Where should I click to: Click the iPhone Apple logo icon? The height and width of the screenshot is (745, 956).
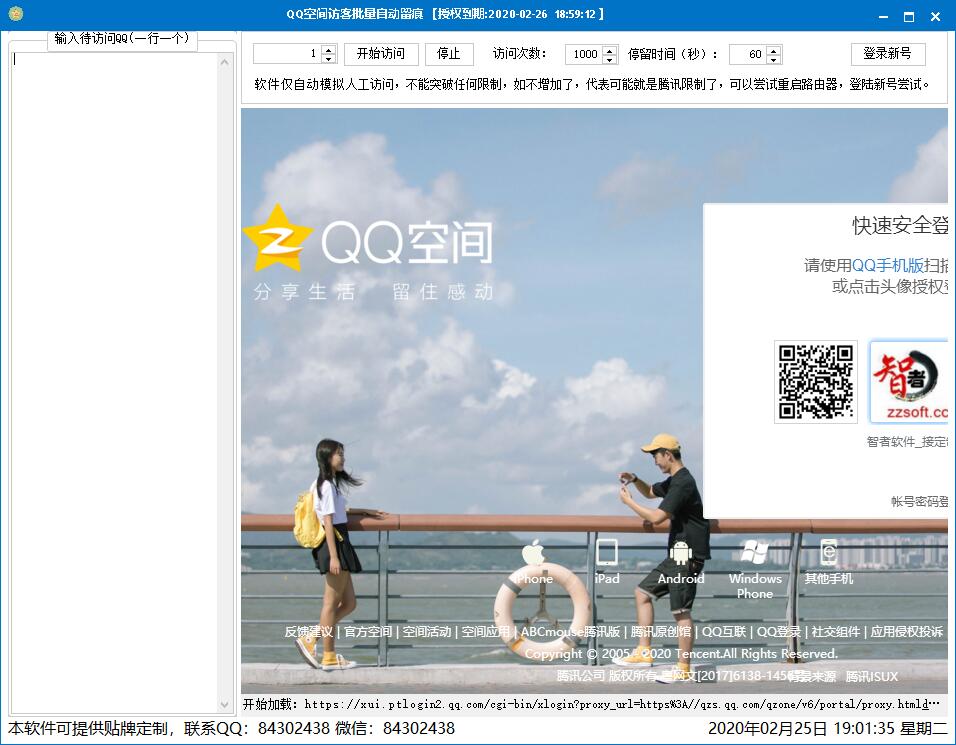click(533, 553)
